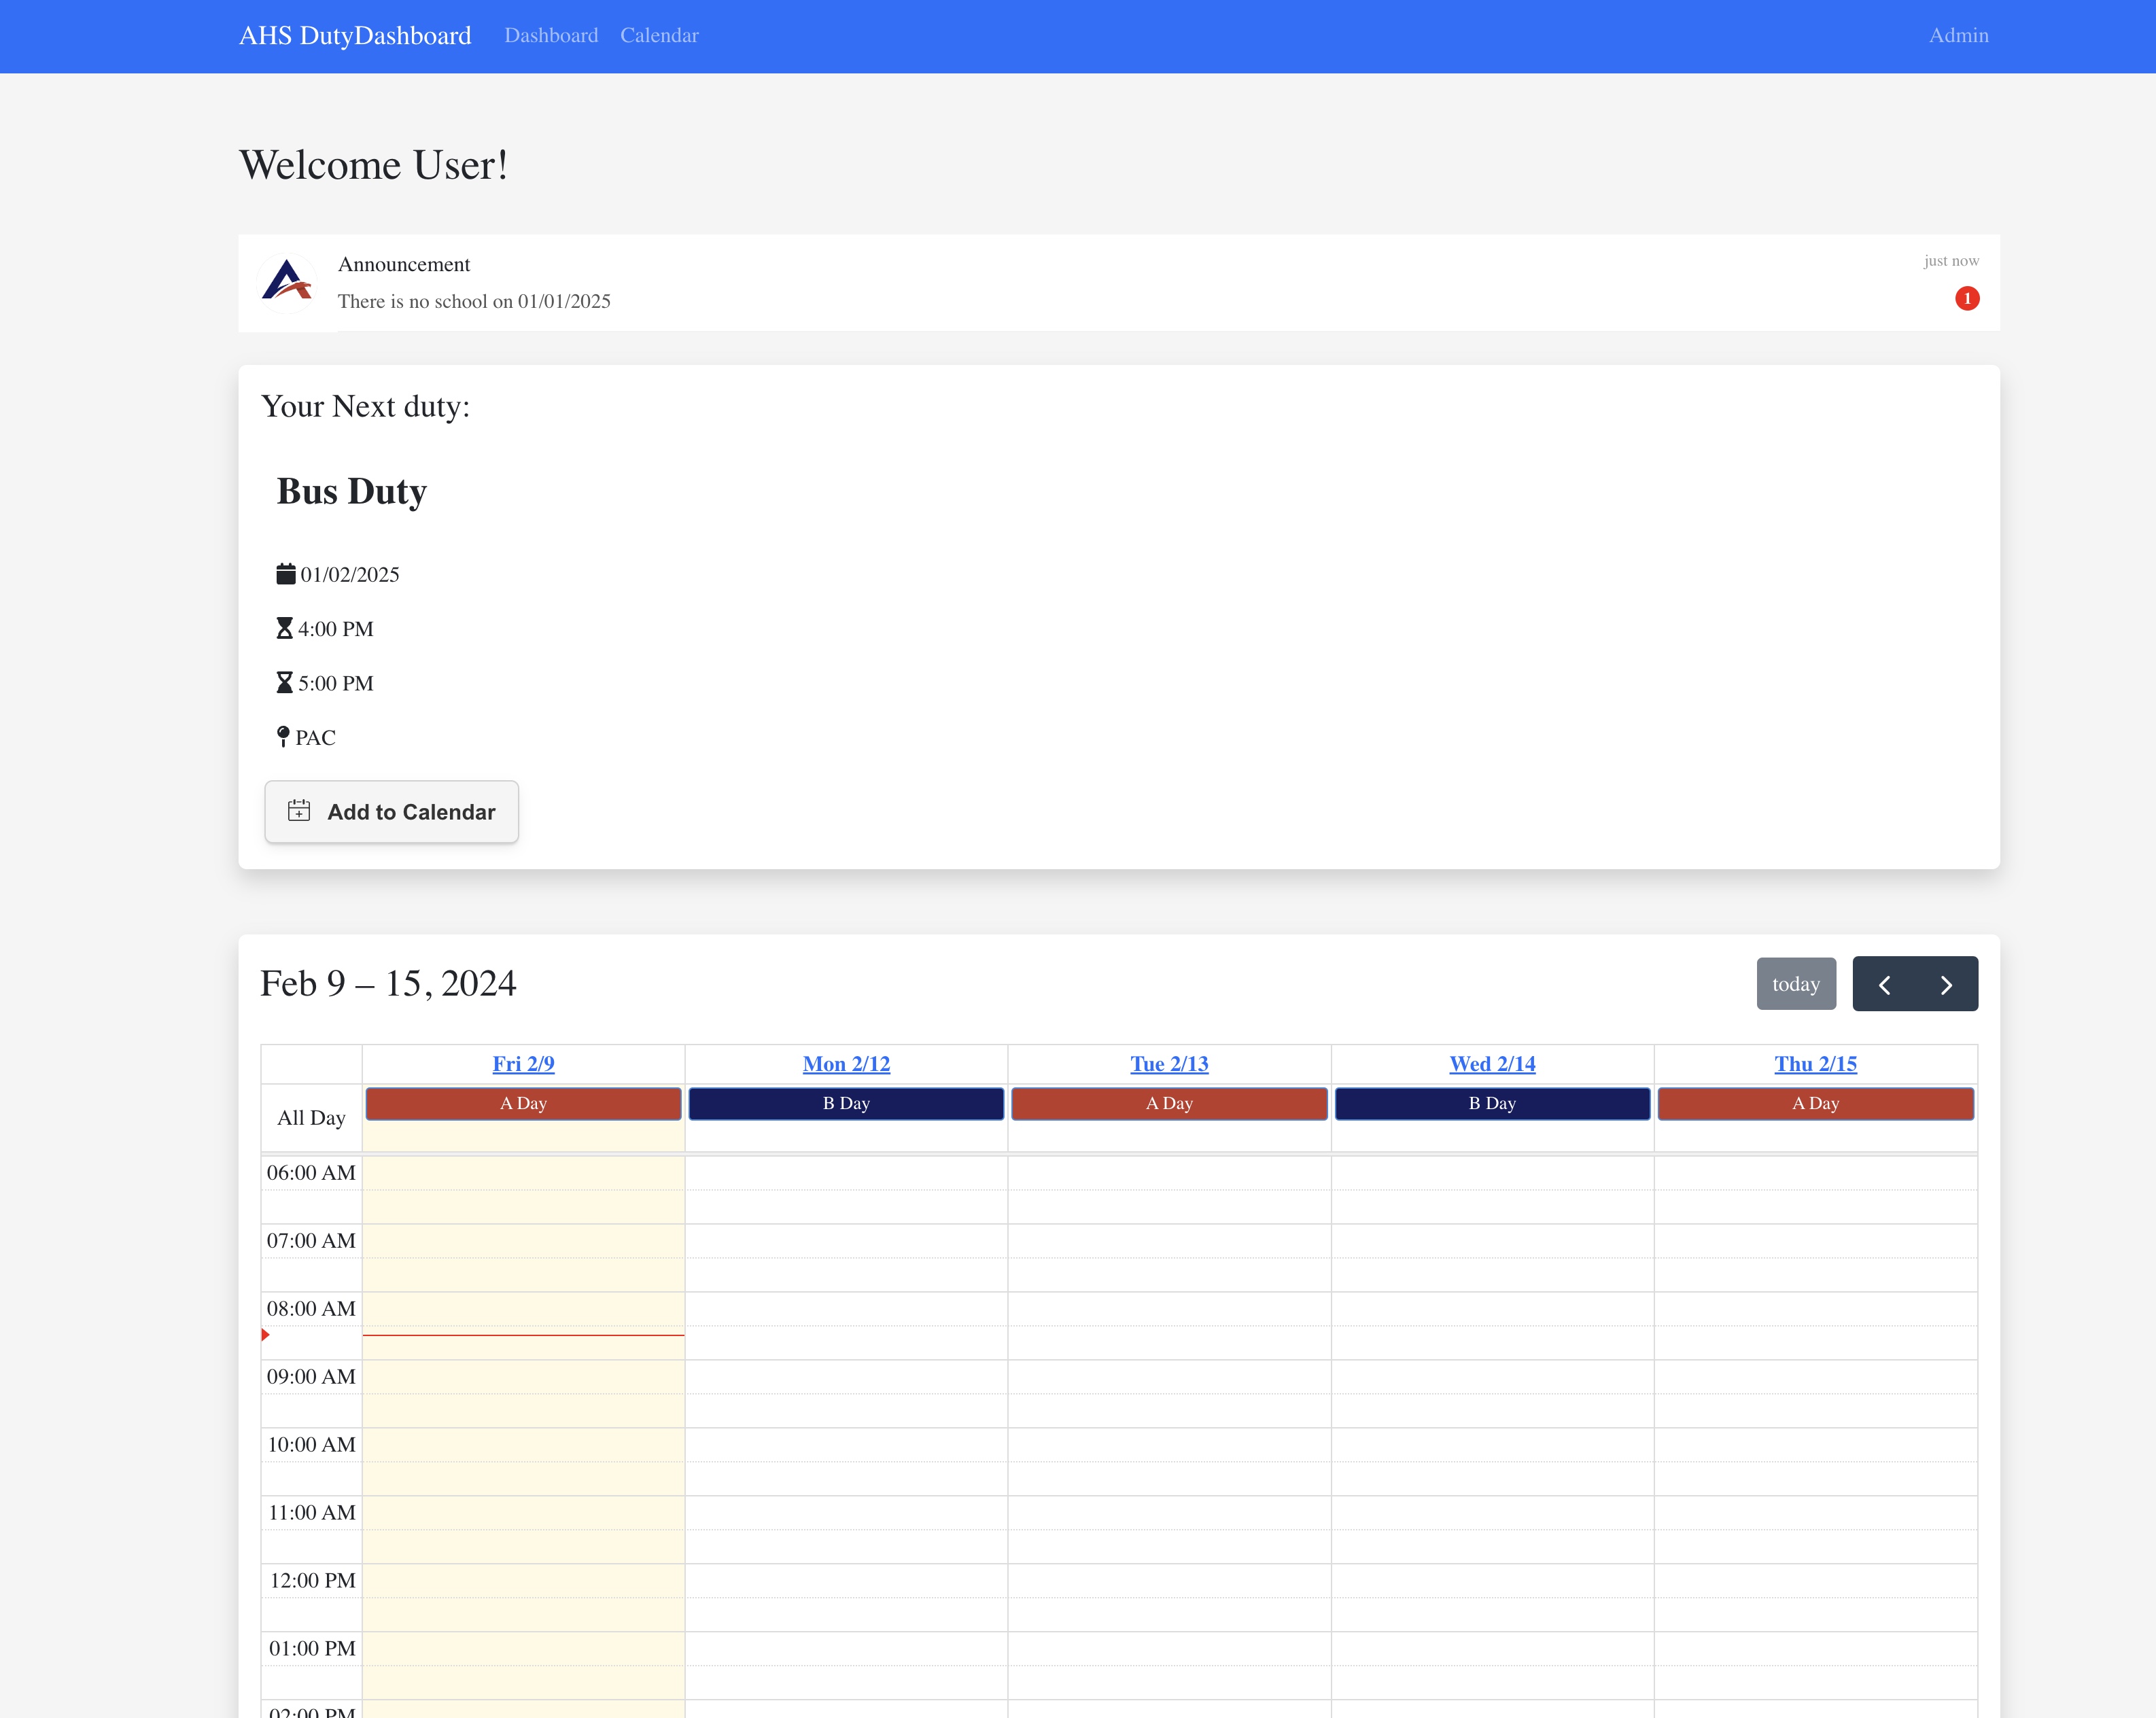Open the Wed 2/14 day link
The height and width of the screenshot is (1718, 2156).
point(1491,1064)
